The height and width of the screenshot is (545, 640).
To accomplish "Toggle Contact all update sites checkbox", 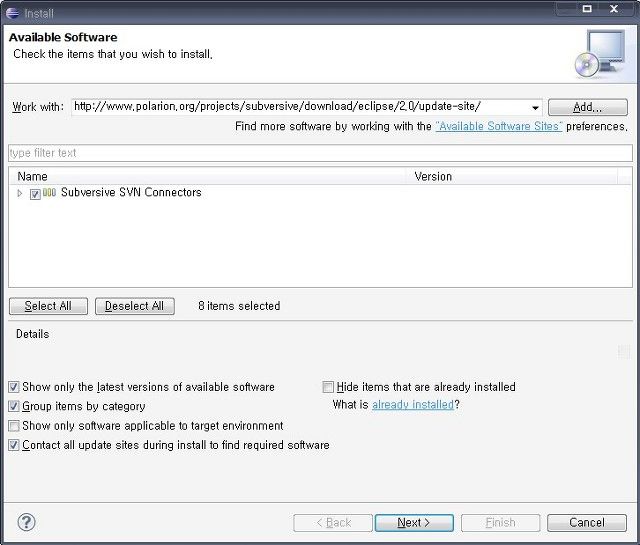I will click(14, 445).
